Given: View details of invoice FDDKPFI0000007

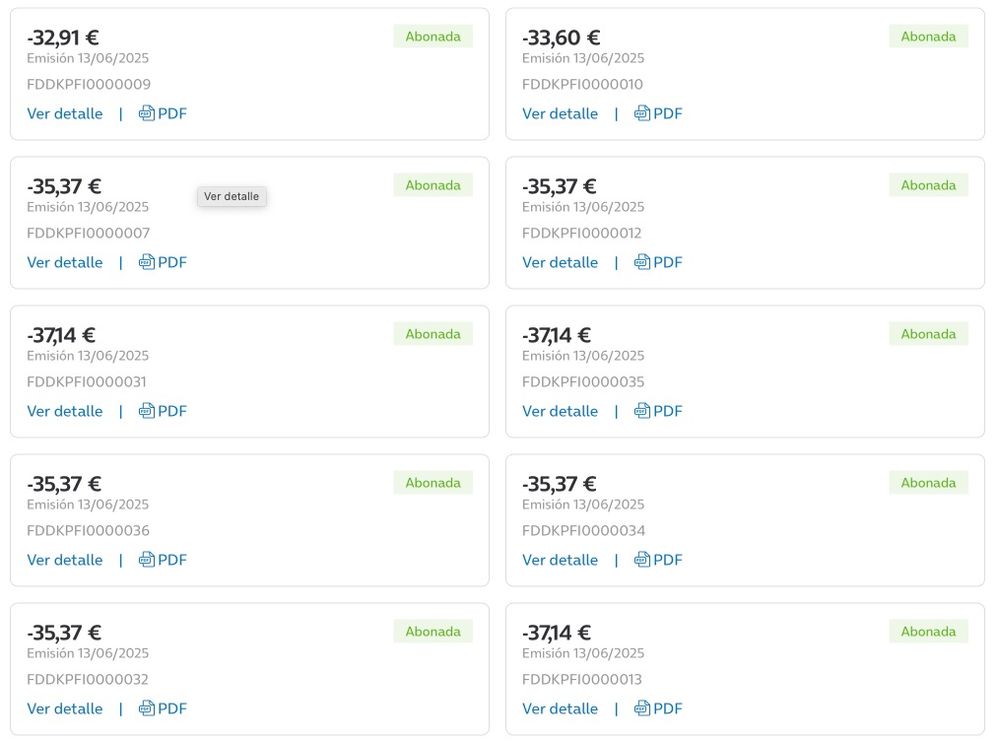Looking at the screenshot, I should [65, 263].
